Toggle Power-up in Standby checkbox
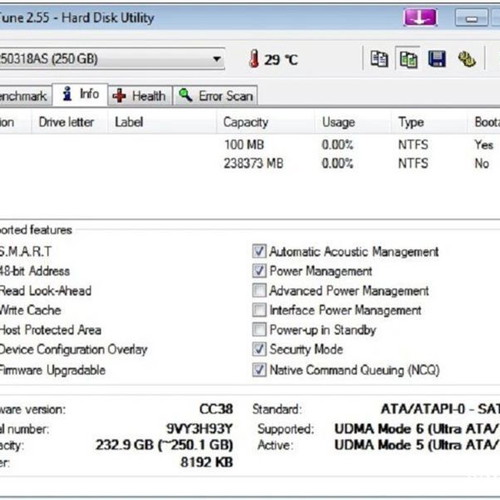 [x=259, y=330]
